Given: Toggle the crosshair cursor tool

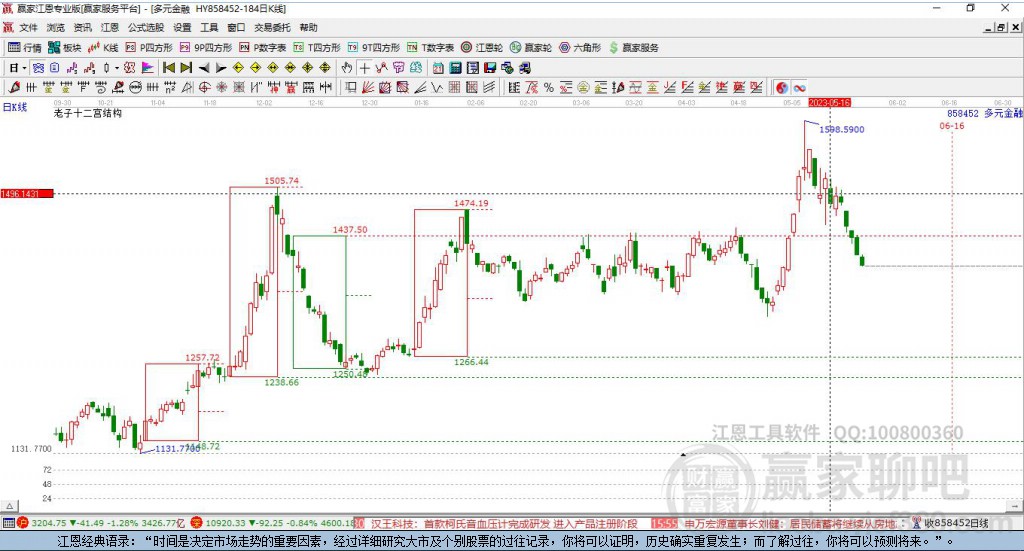Looking at the screenshot, I should [364, 68].
